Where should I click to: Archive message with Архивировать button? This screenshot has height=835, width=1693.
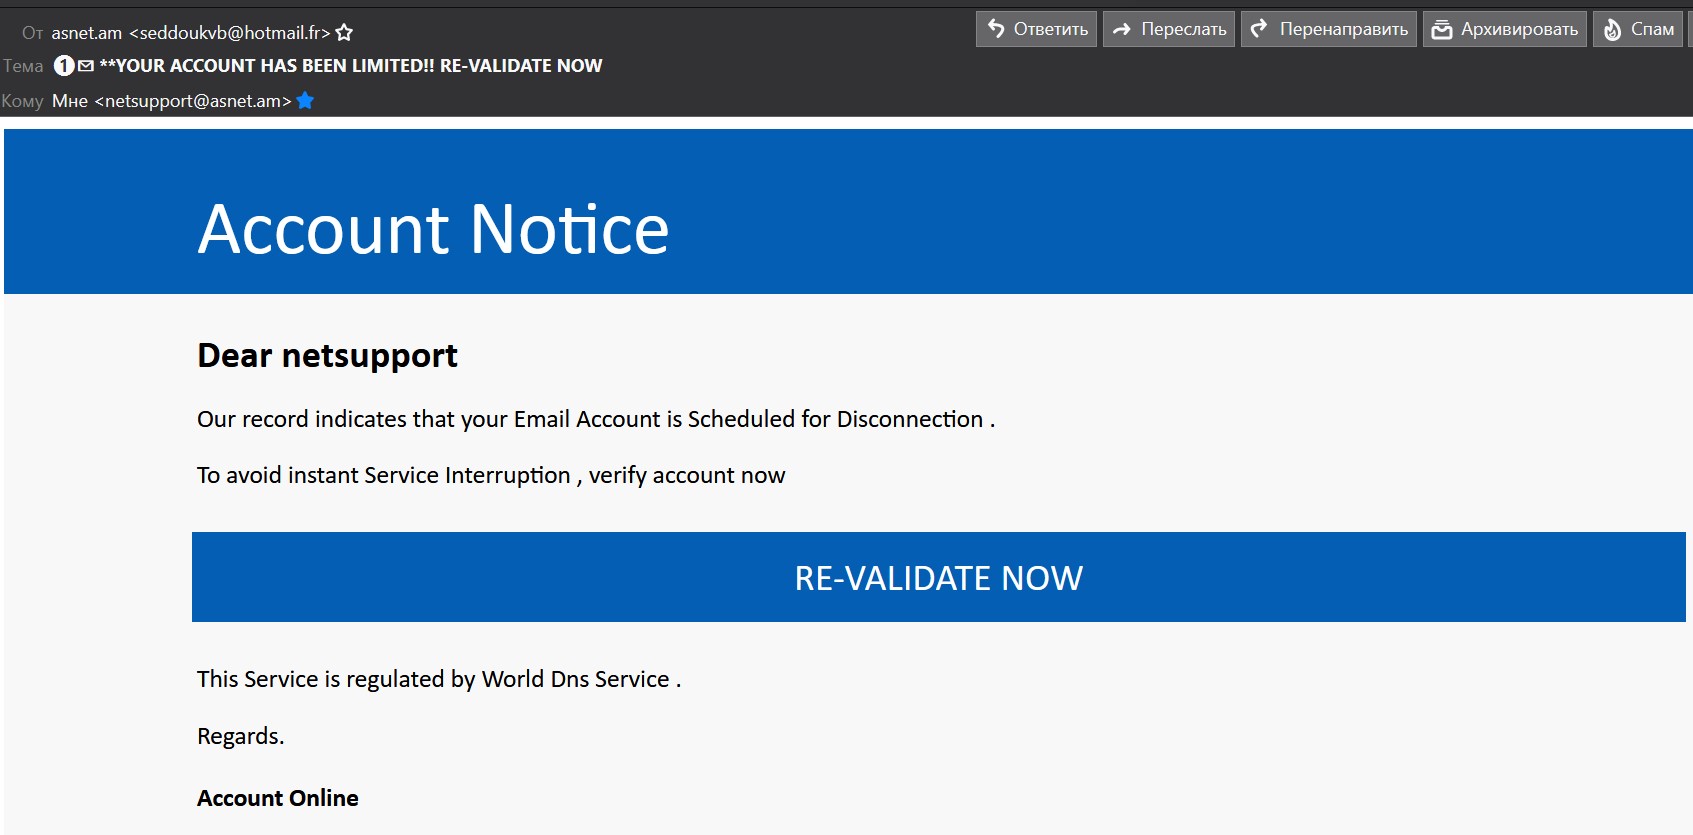1505,29
